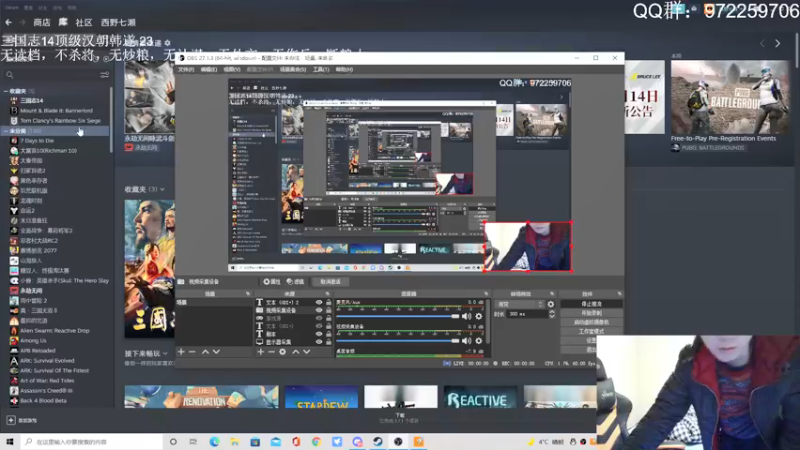Toggle visibility of 显示器采集 source

pyautogui.click(x=319, y=342)
